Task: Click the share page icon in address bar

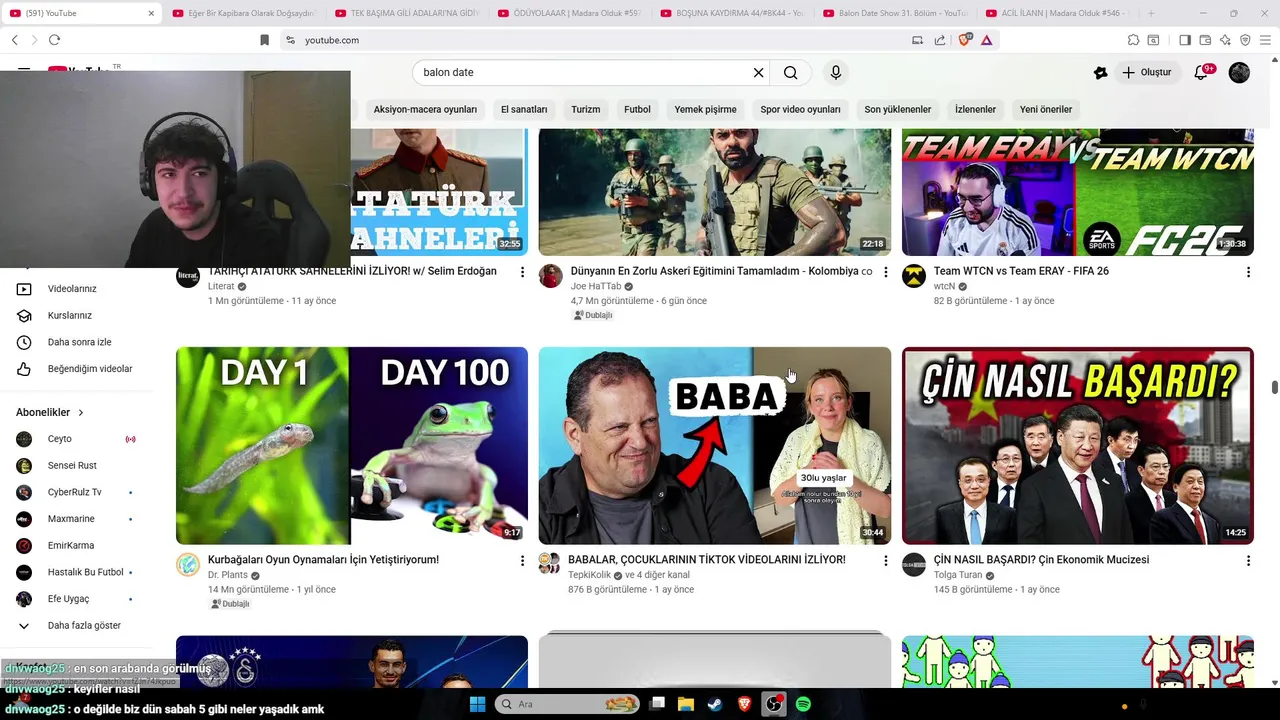Action: [x=940, y=40]
